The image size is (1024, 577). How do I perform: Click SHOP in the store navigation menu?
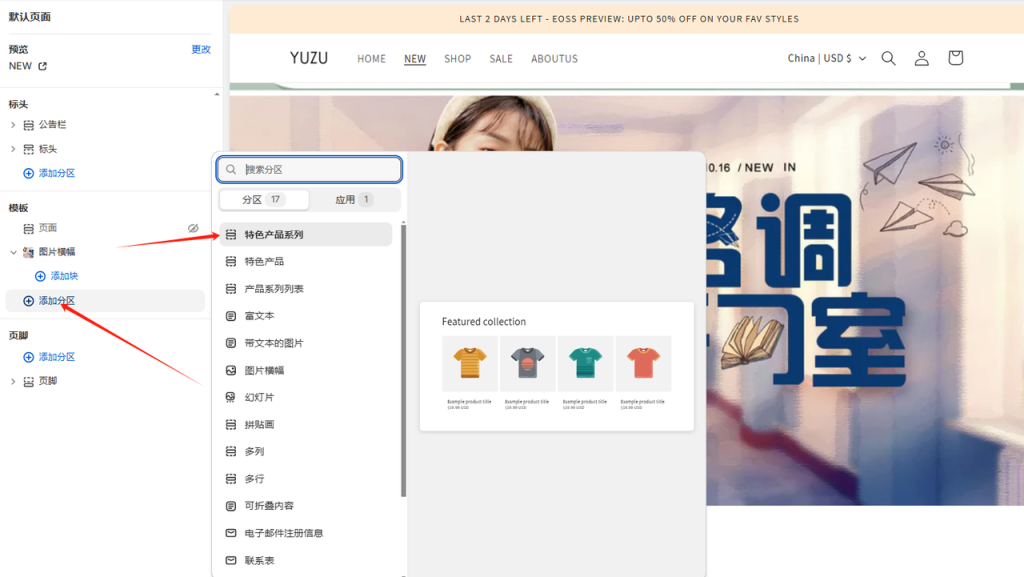[457, 59]
